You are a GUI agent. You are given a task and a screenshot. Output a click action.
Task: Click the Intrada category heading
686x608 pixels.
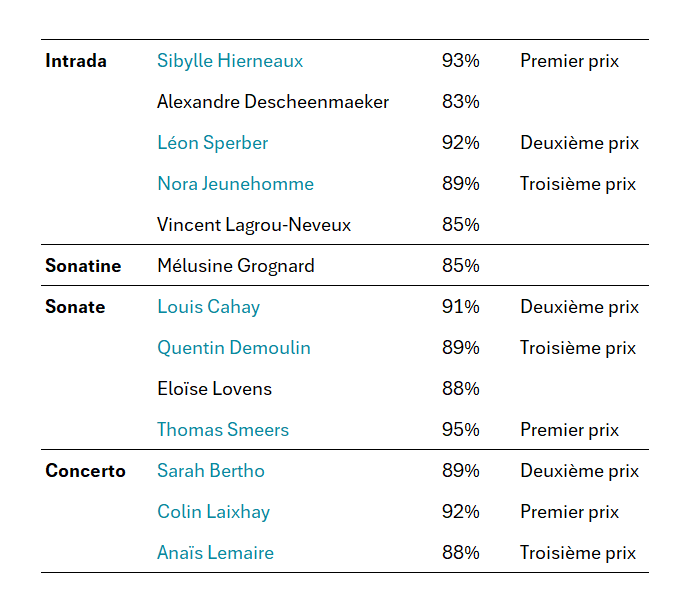coord(76,61)
